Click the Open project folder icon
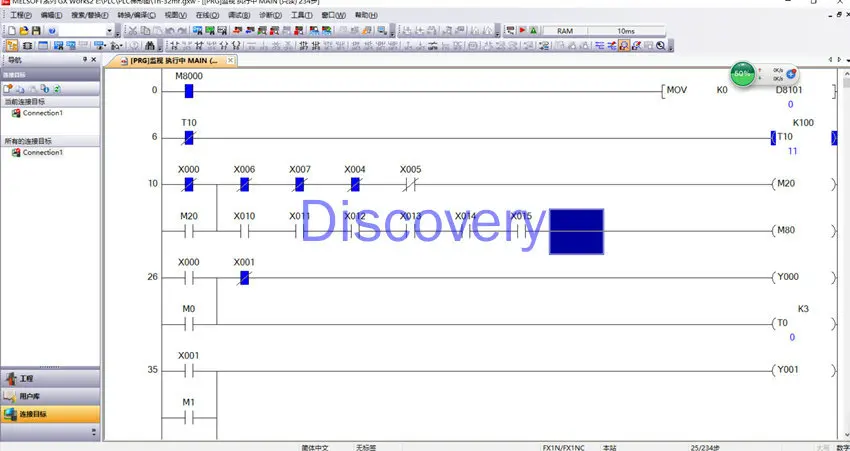Image resolution: width=850 pixels, height=451 pixels. coord(22,31)
